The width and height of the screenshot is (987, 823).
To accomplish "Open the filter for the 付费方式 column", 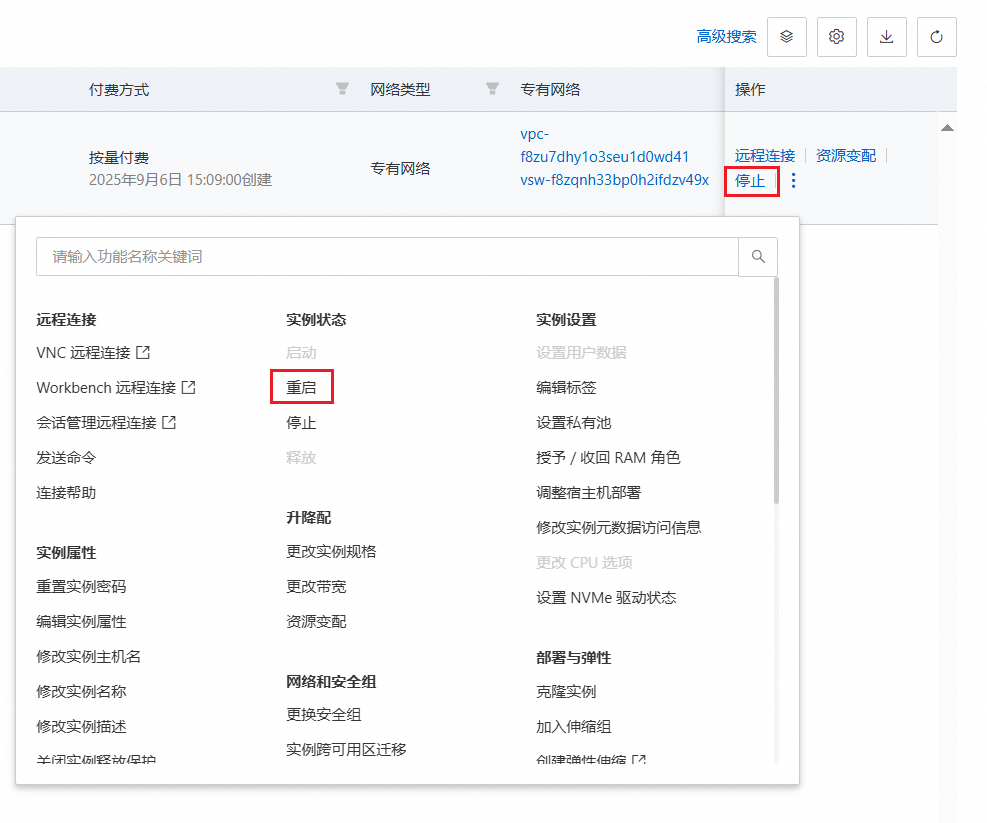I will click(342, 89).
